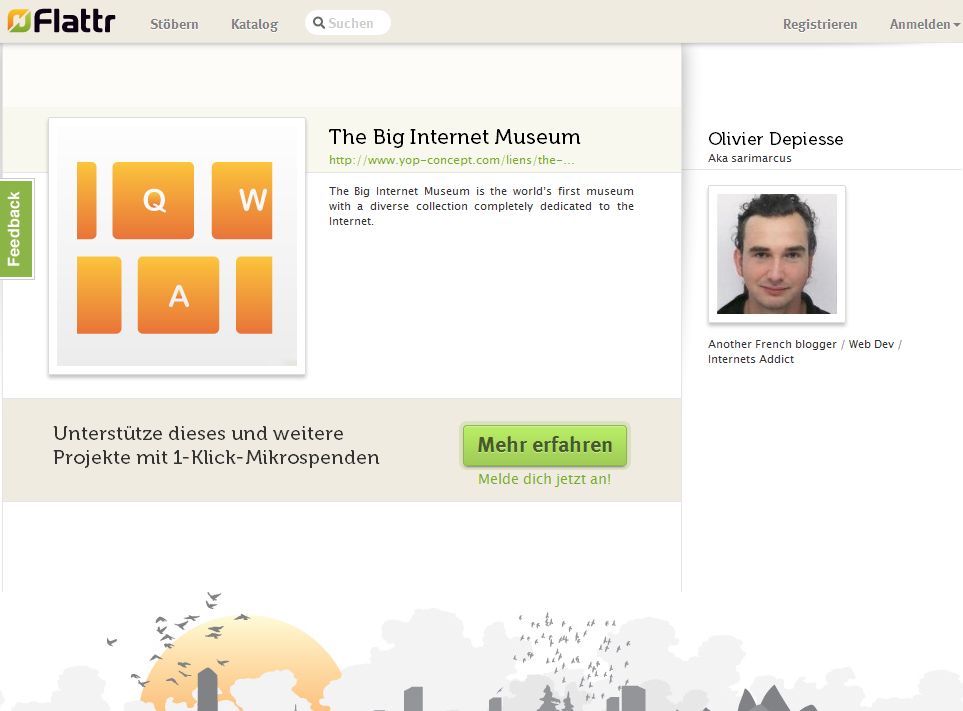Open the Katalog menu item
The width and height of the screenshot is (963, 711).
tap(254, 24)
